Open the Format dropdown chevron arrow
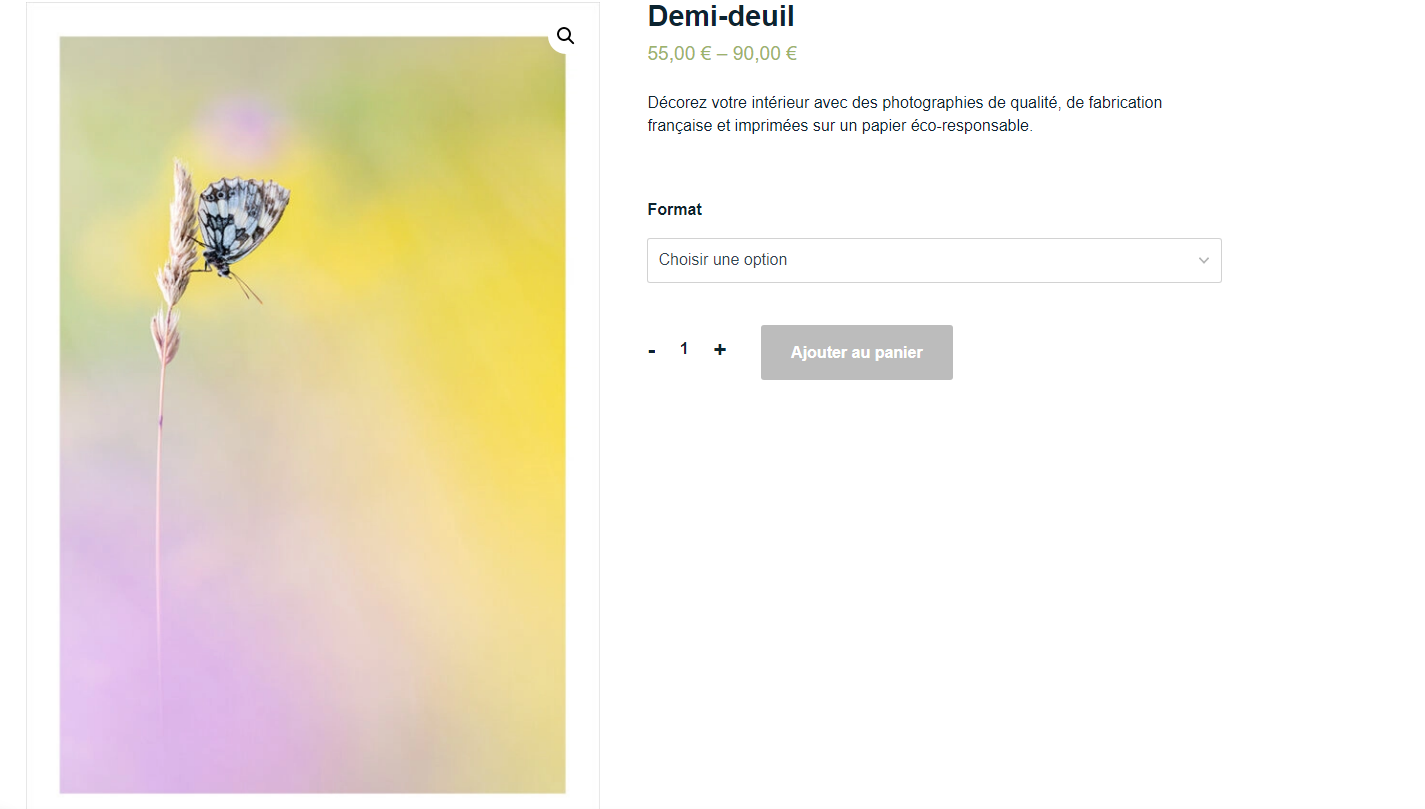This screenshot has height=809, width=1425. tap(1203, 261)
